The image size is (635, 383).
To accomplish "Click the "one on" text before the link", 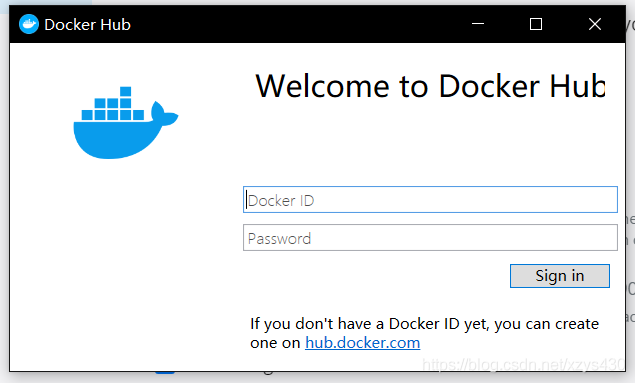I will [x=275, y=343].
